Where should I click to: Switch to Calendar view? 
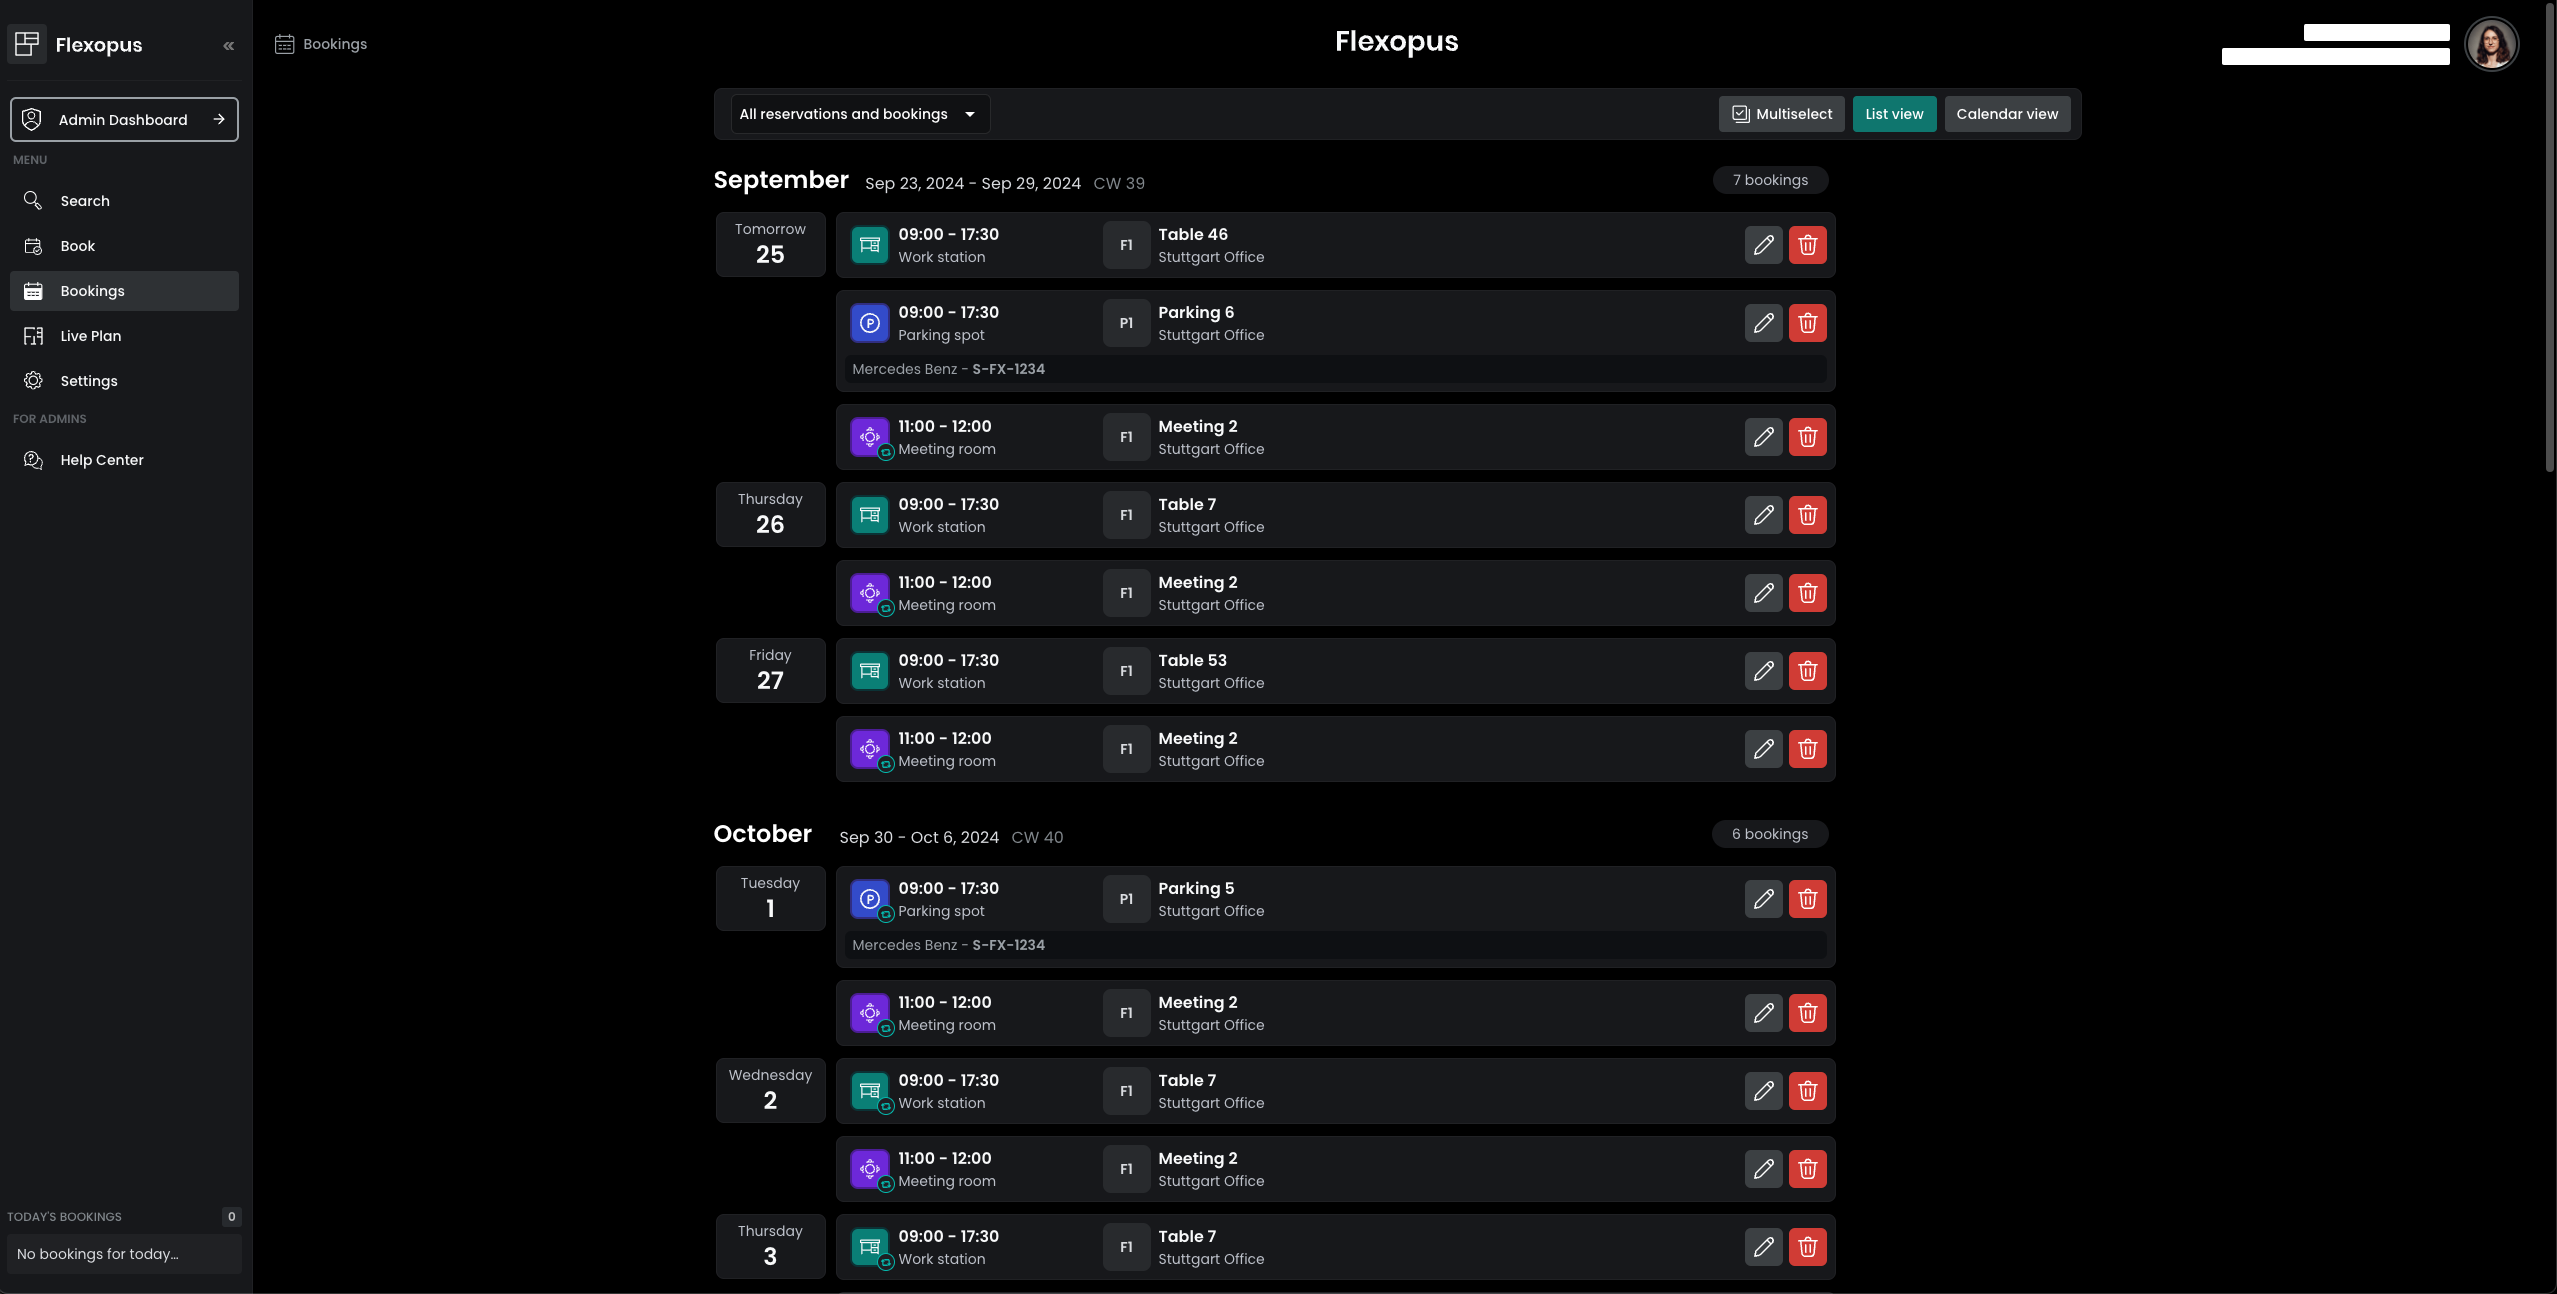tap(2006, 114)
